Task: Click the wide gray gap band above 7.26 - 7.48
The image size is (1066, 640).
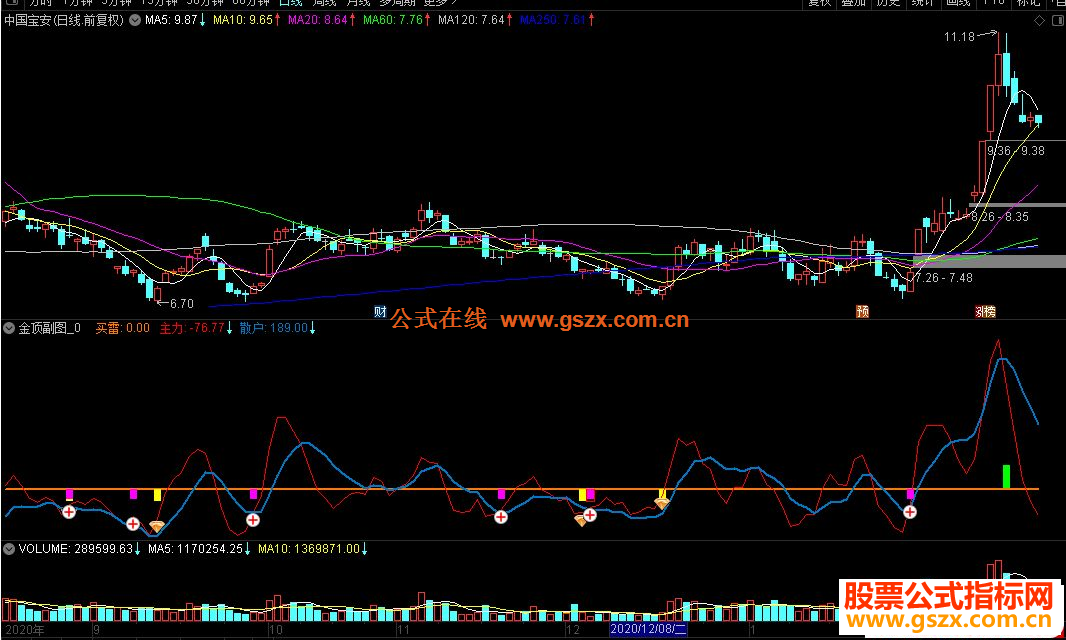Action: click(990, 261)
